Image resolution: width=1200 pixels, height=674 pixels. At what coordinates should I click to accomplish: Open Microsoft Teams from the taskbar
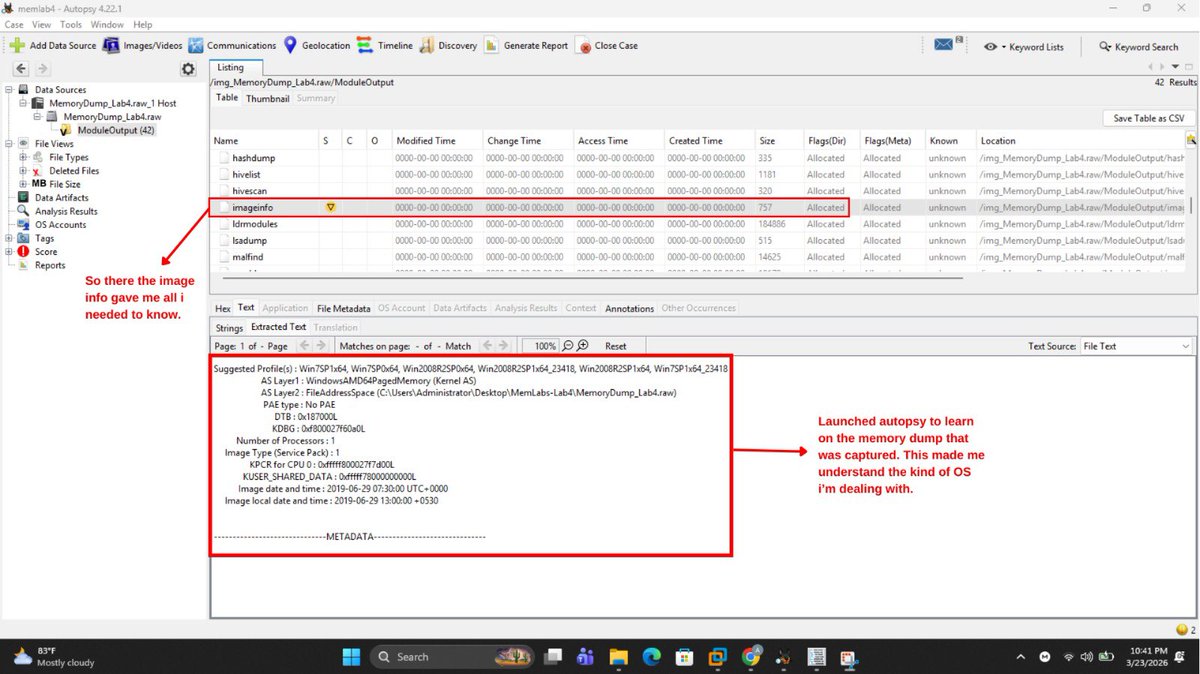pos(585,657)
